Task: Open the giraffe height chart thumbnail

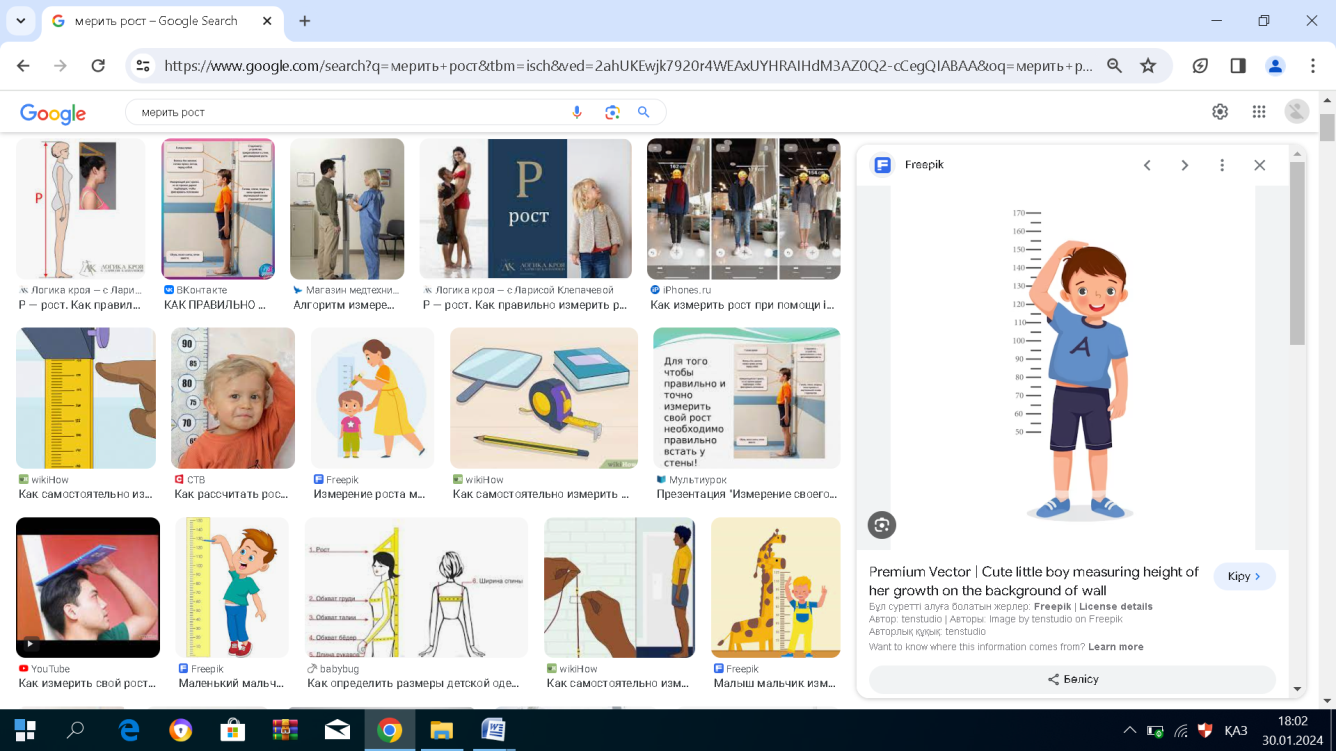Action: tap(776, 587)
